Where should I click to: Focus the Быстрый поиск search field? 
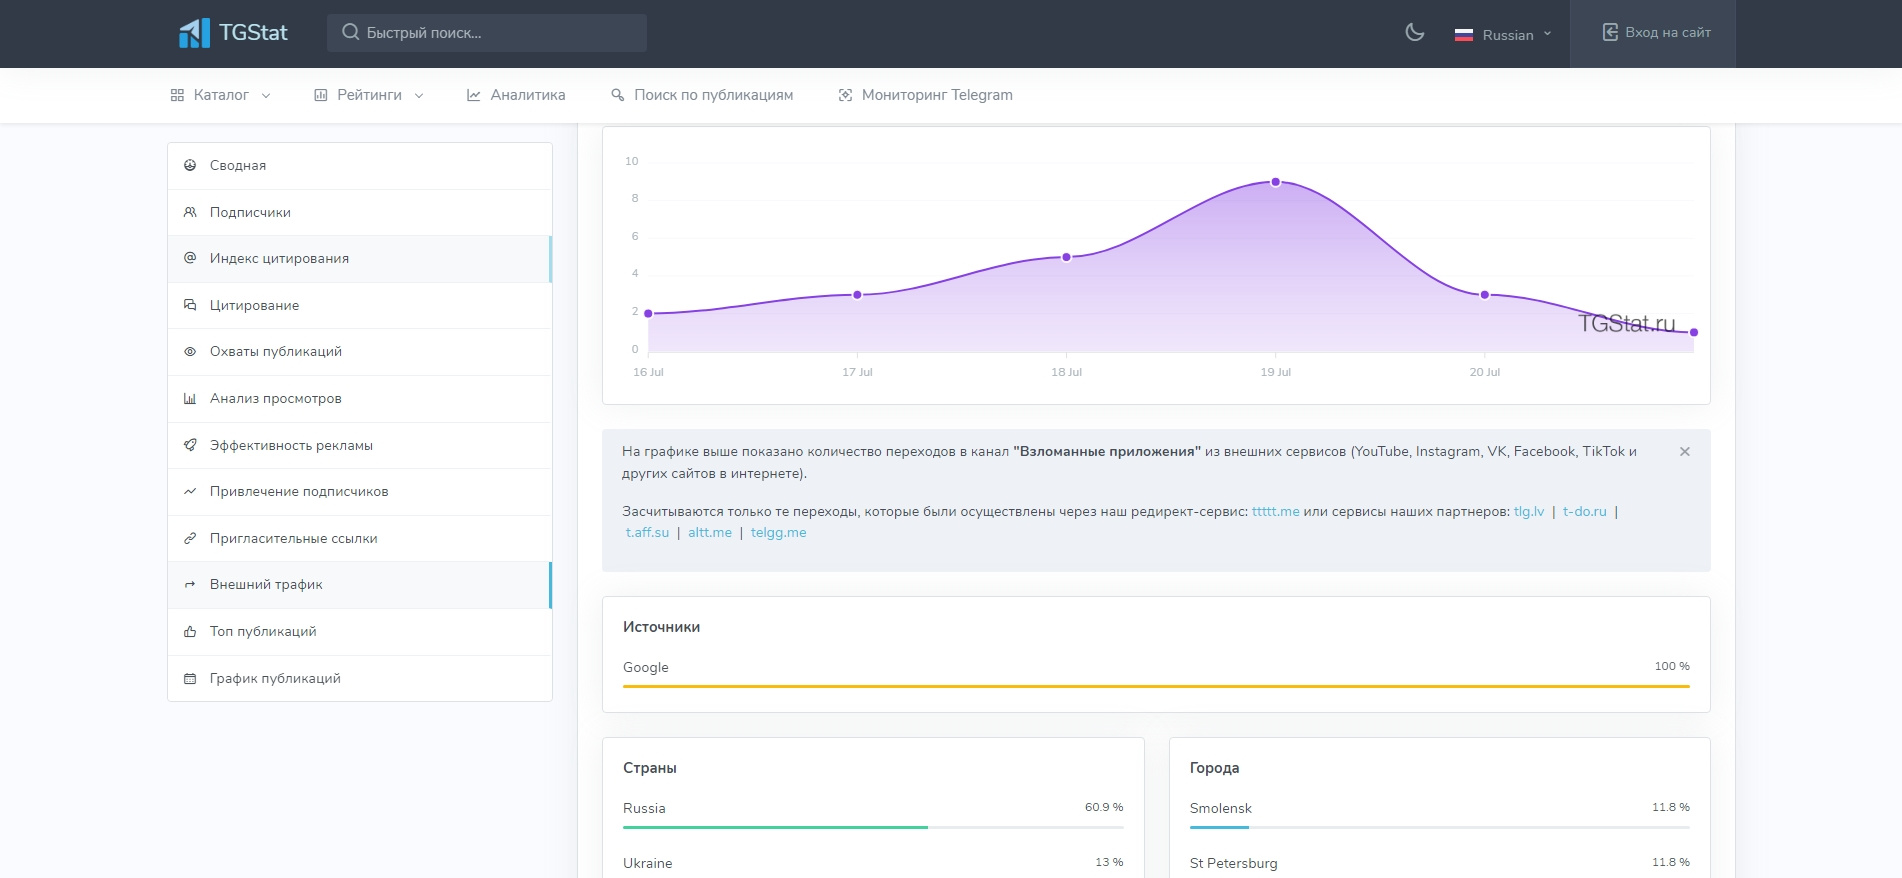pyautogui.click(x=487, y=33)
